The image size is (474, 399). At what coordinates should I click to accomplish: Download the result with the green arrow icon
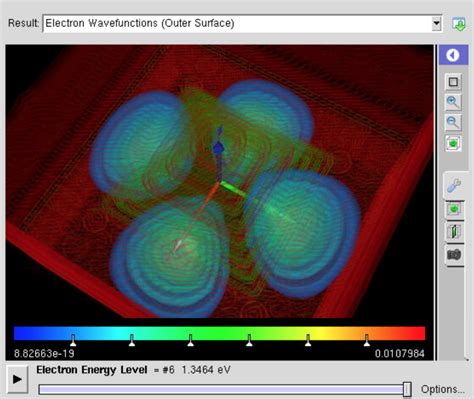click(459, 24)
